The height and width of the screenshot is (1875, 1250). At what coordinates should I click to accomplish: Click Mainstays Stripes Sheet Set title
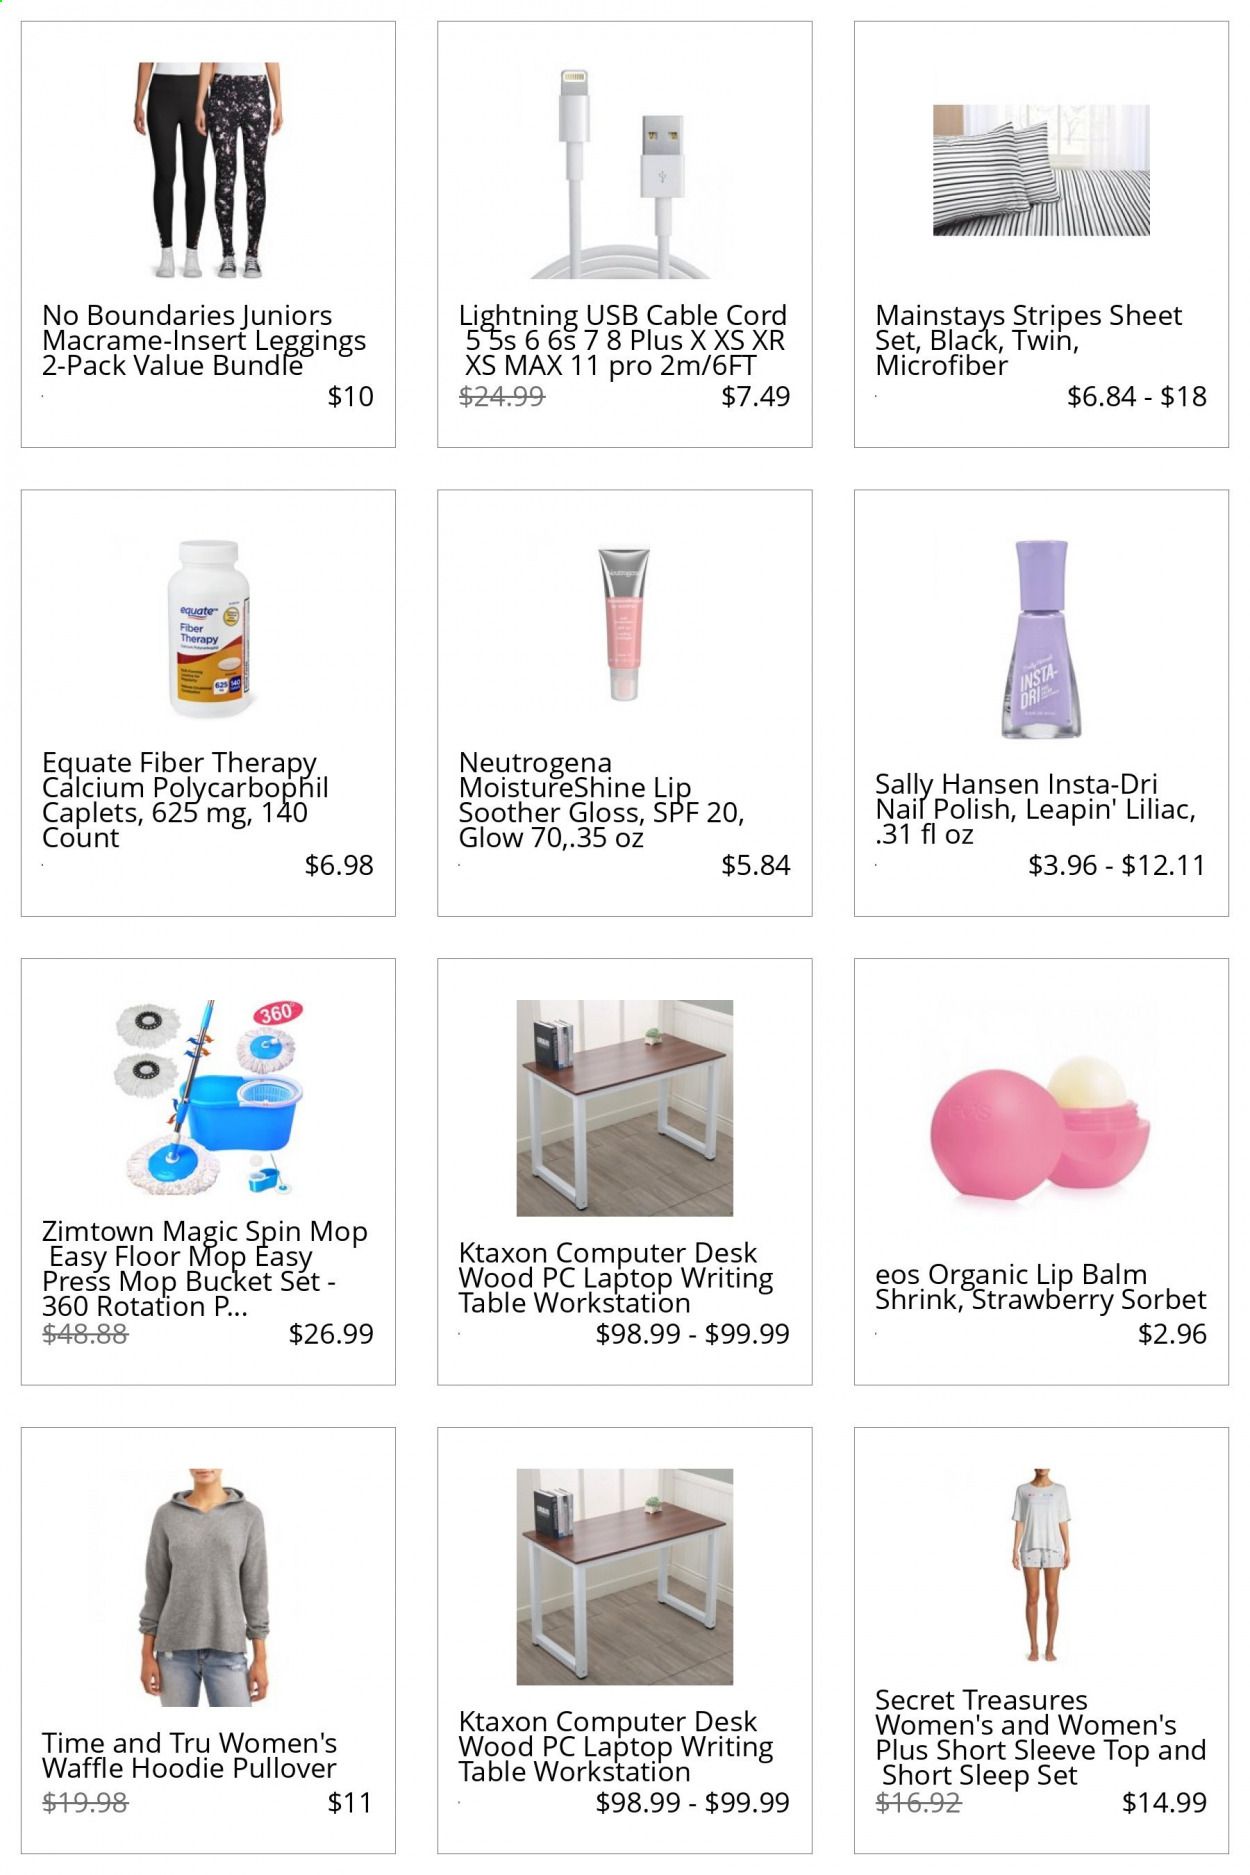click(1028, 341)
